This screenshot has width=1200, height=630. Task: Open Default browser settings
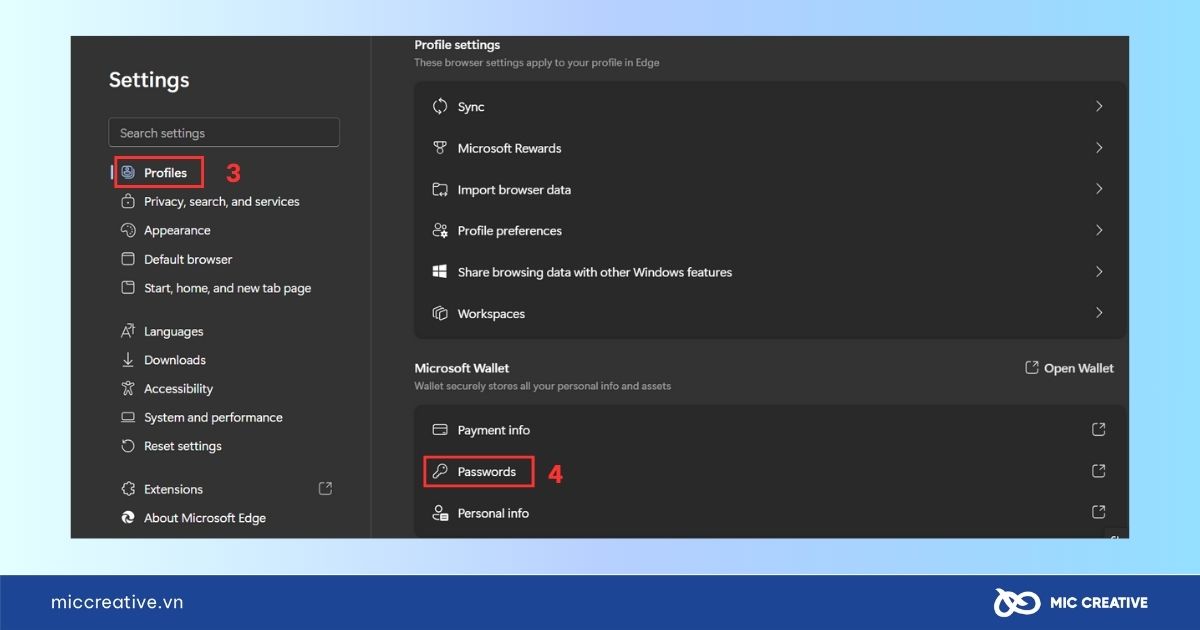[x=188, y=259]
